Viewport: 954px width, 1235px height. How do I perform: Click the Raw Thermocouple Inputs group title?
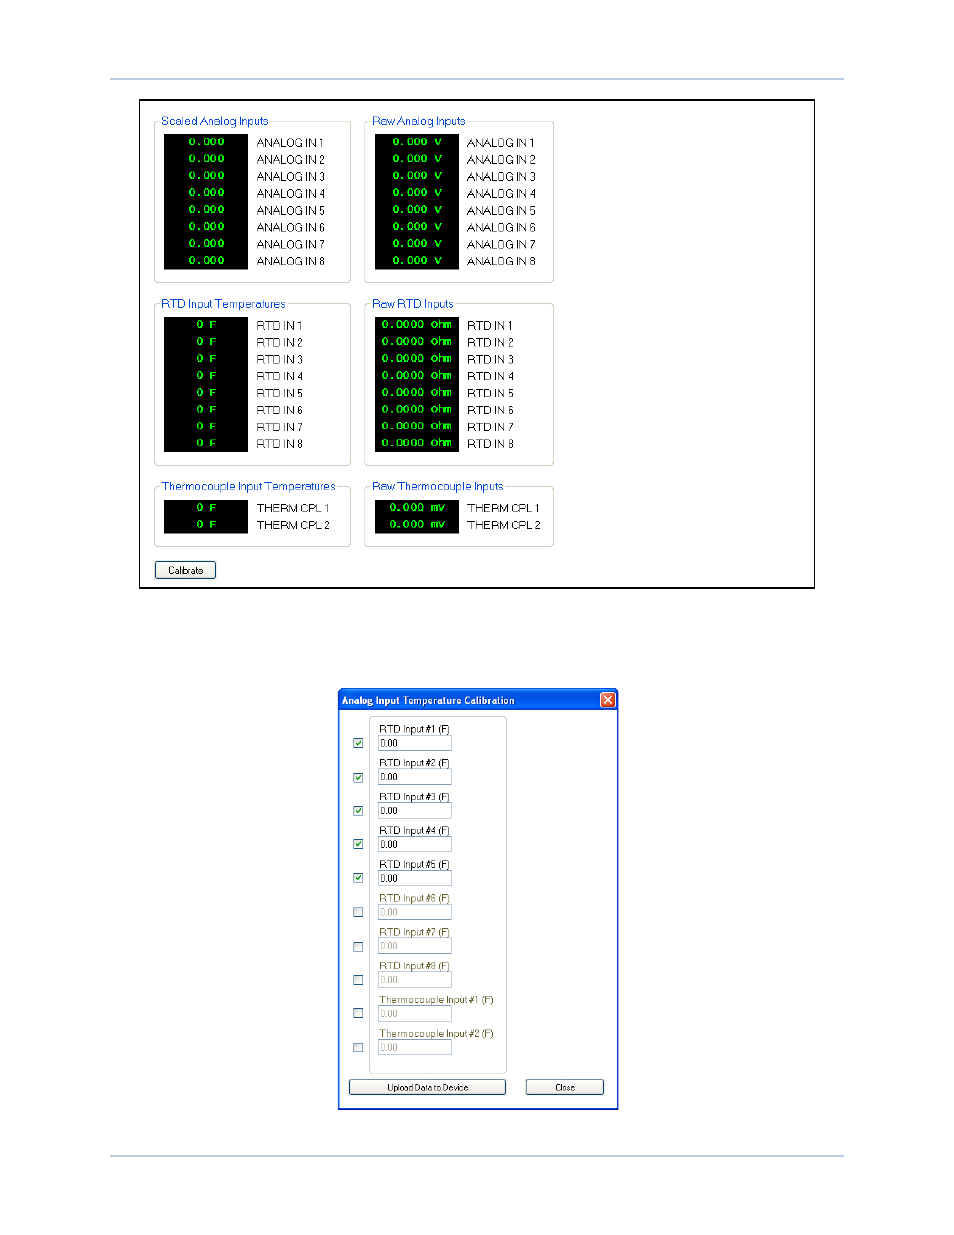(438, 487)
